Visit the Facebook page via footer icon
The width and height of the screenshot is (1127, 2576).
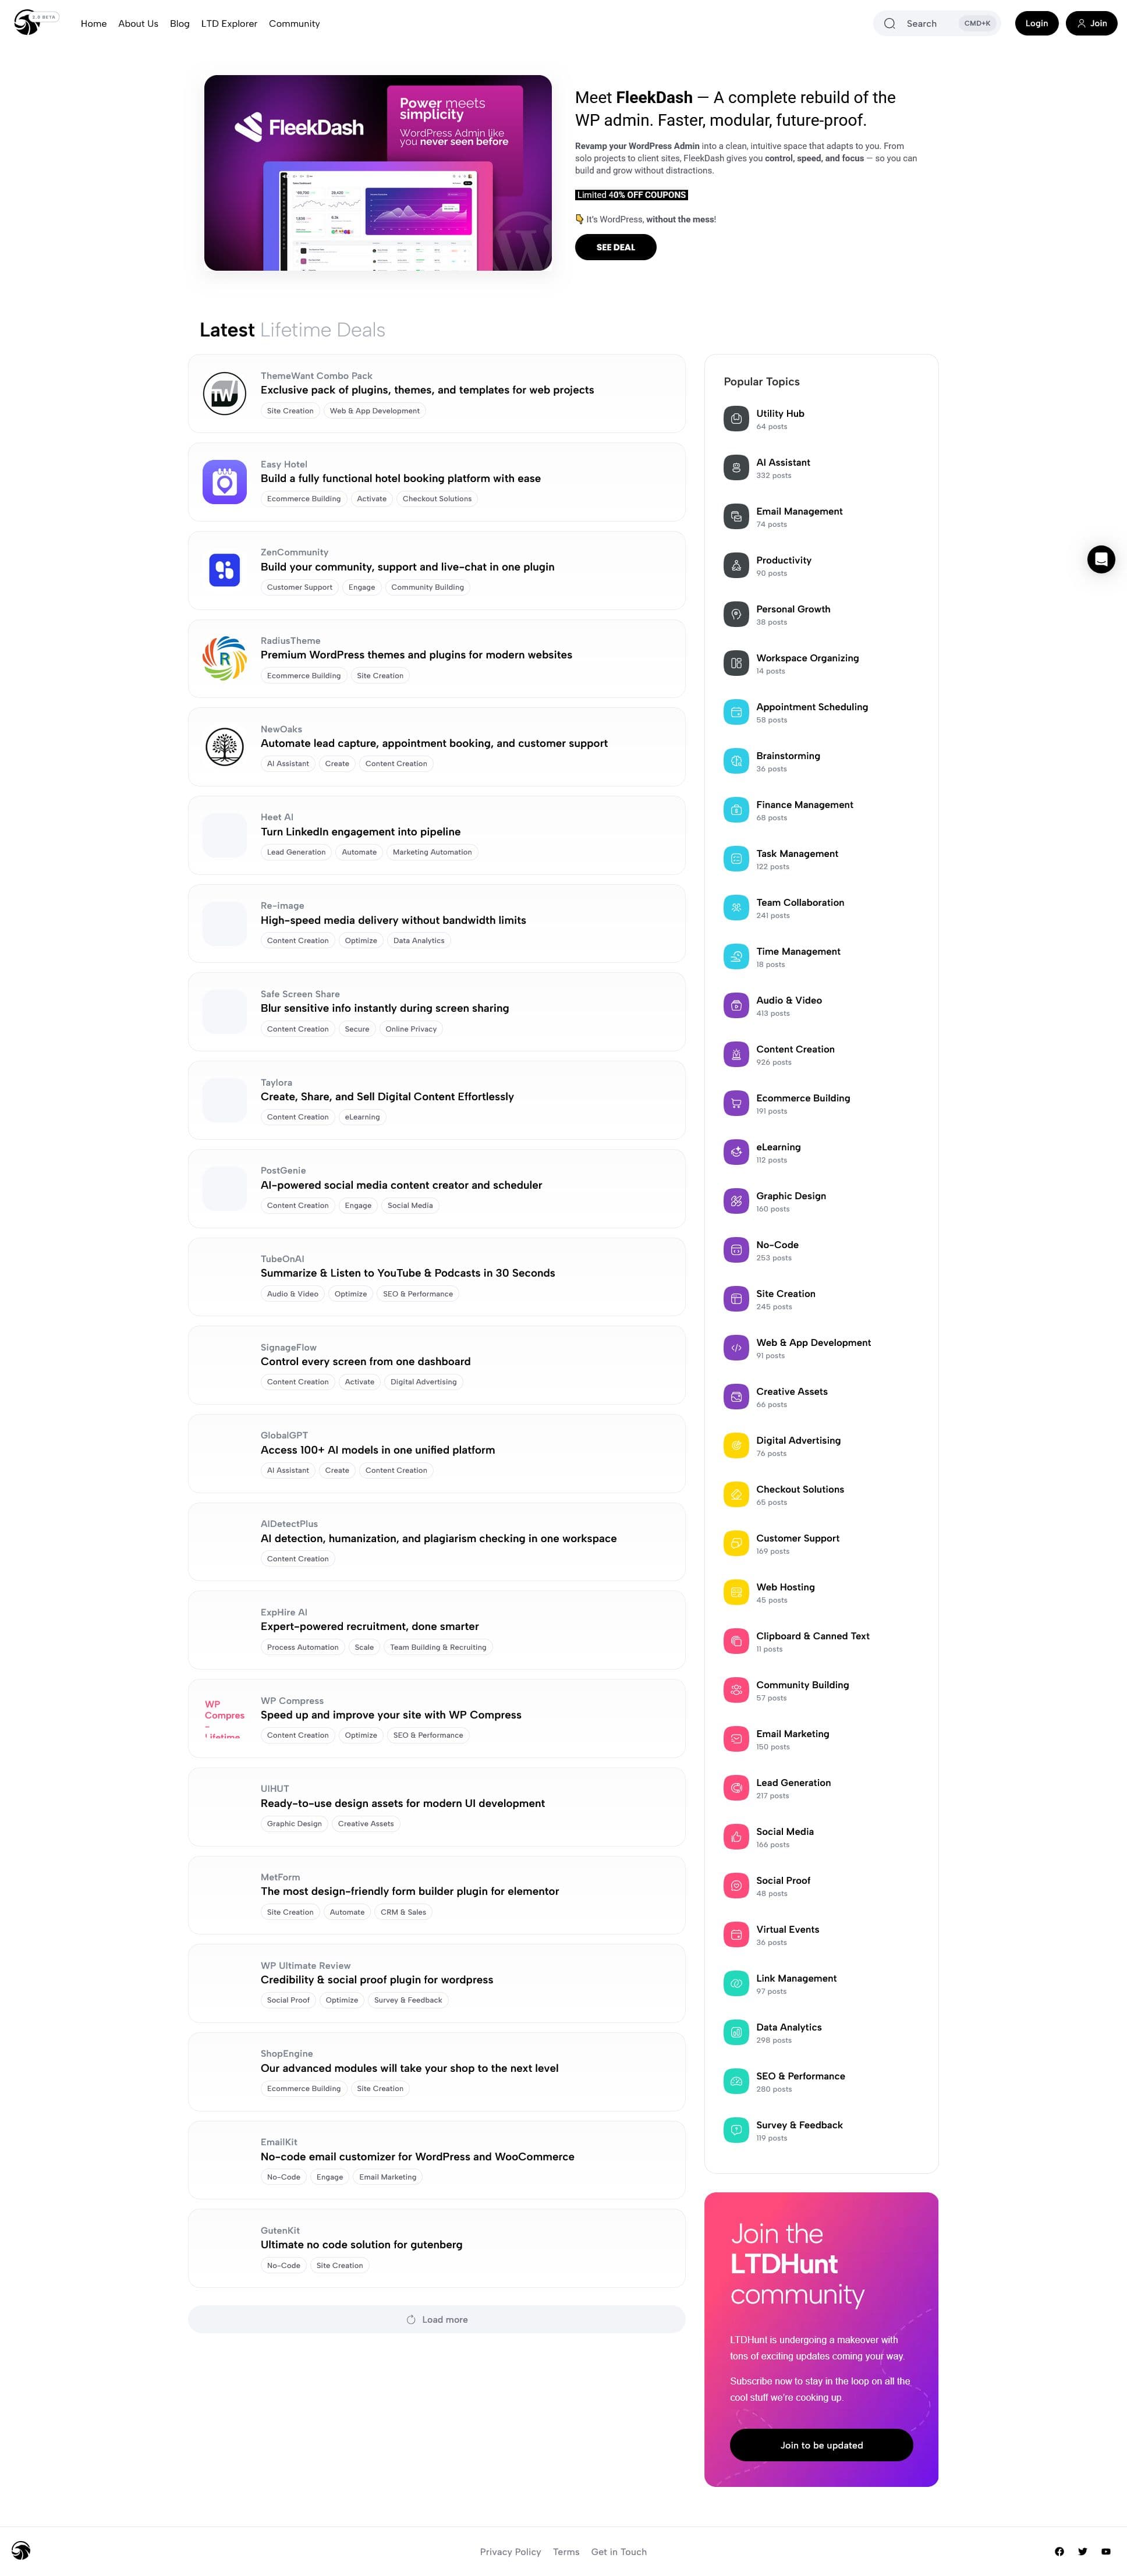(1059, 2551)
